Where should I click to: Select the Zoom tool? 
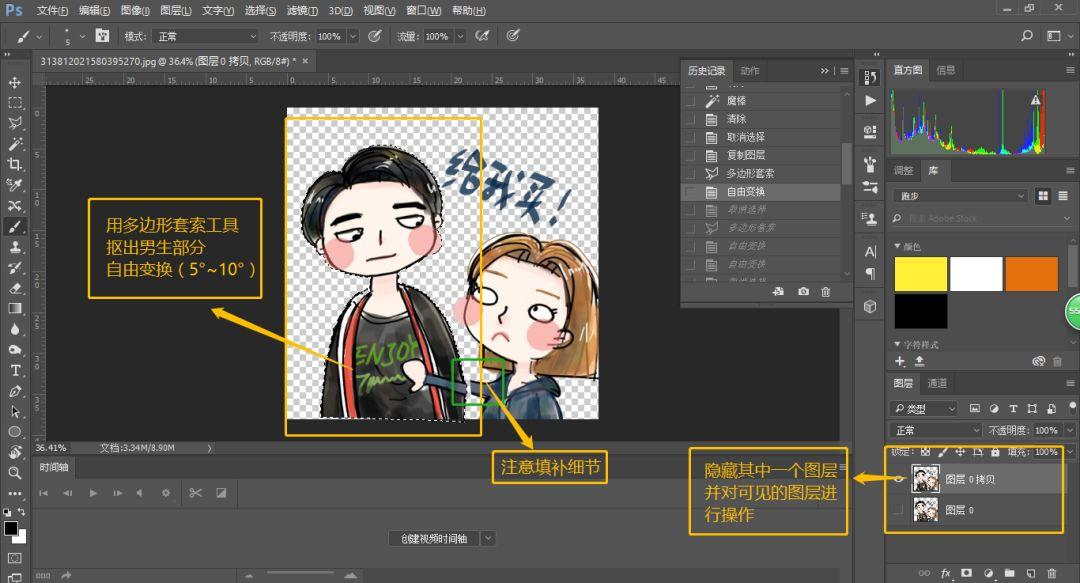point(14,473)
